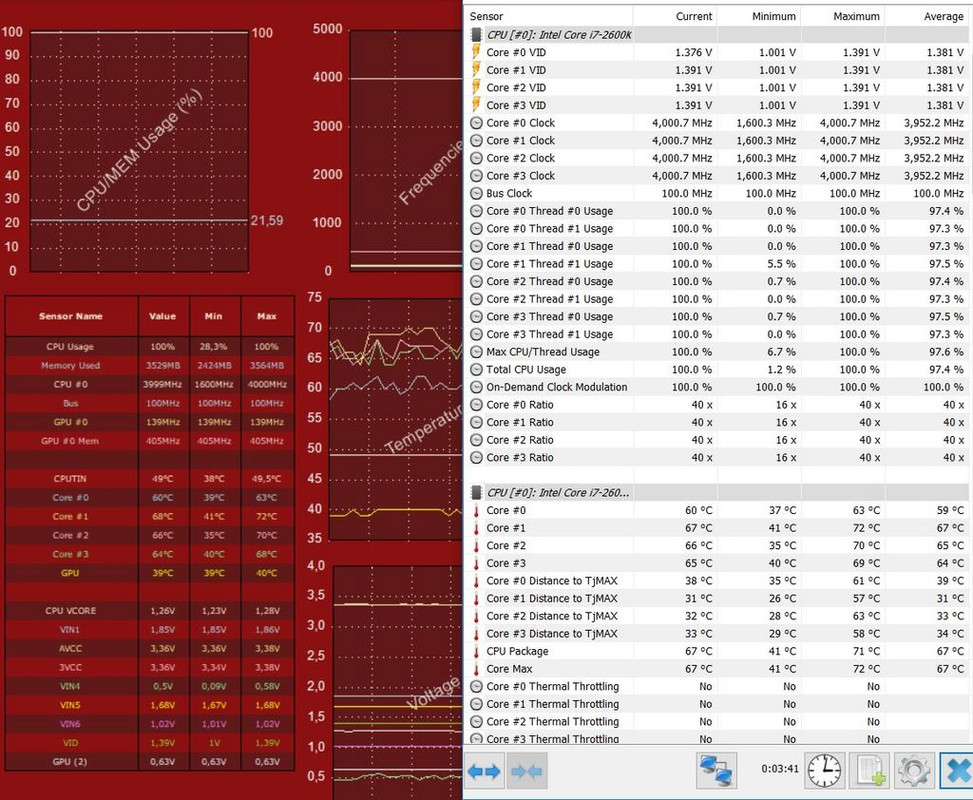Open the remote network monitors button
This screenshot has width=973, height=800.
click(716, 770)
